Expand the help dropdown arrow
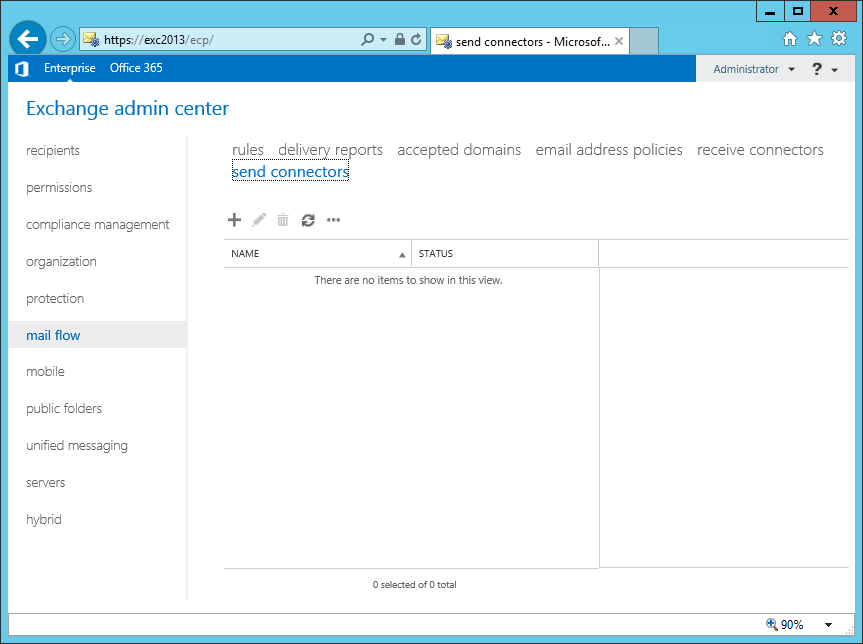This screenshot has width=863, height=644. (834, 70)
